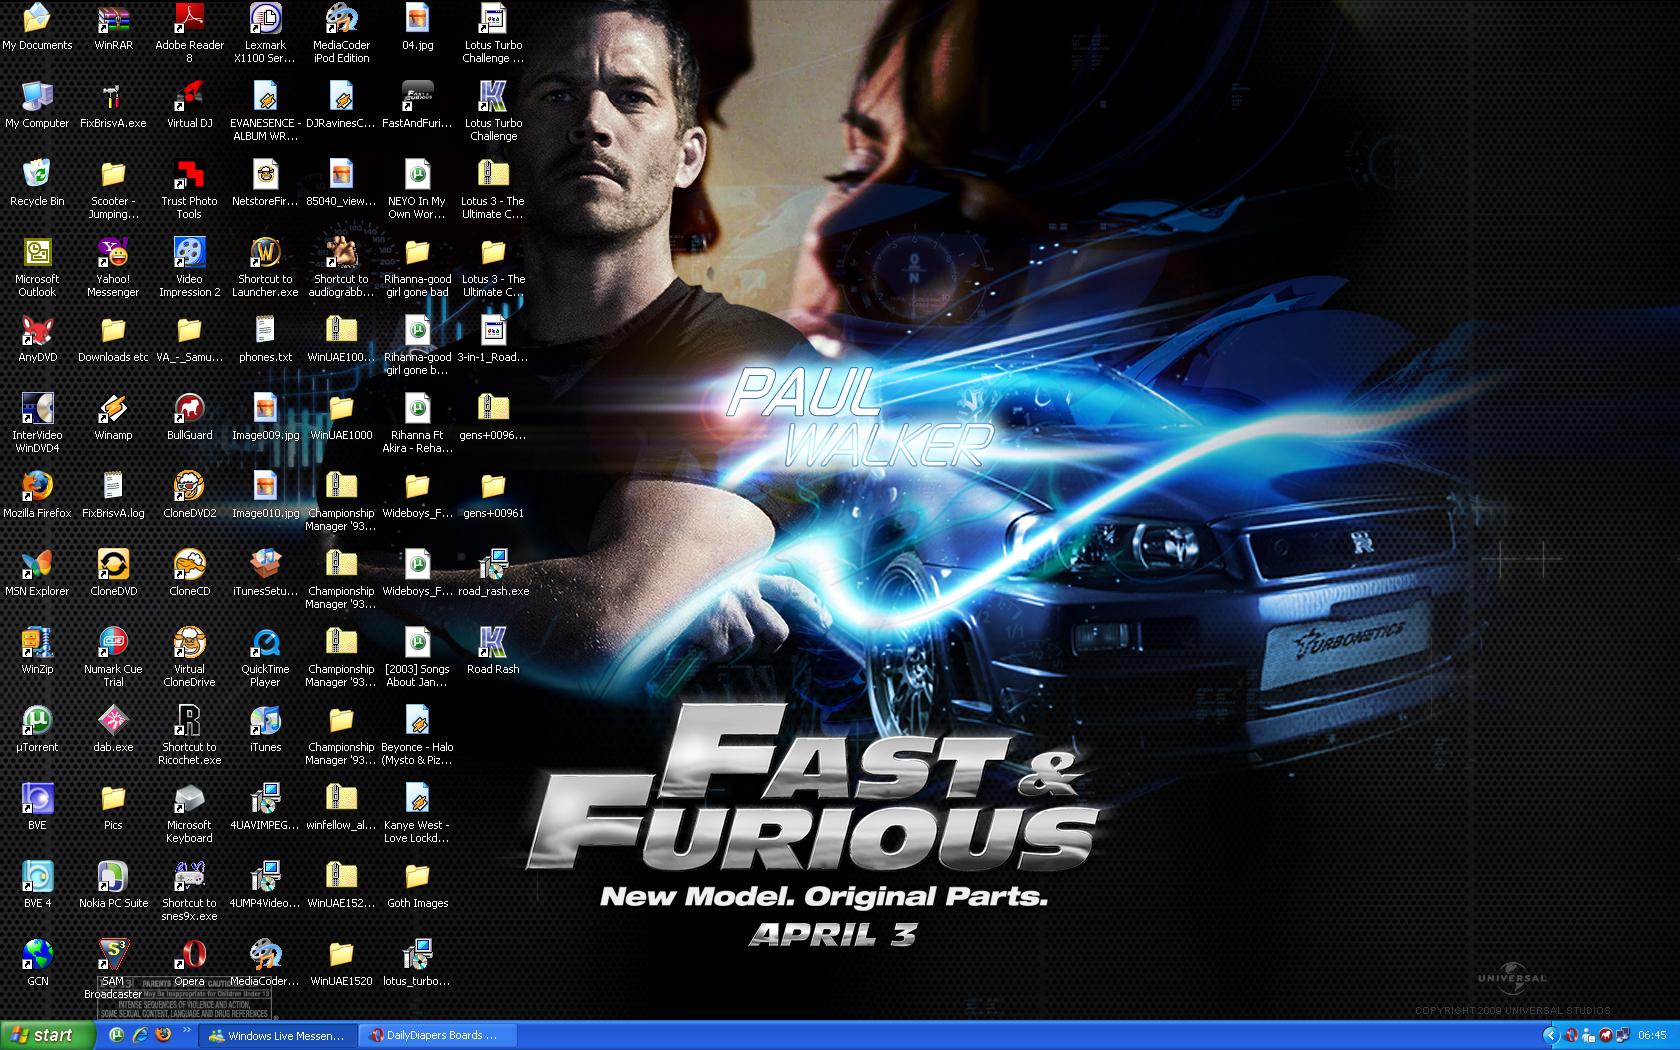Launch BullGuard from the desktop icon
This screenshot has width=1680, height=1050.
(189, 418)
